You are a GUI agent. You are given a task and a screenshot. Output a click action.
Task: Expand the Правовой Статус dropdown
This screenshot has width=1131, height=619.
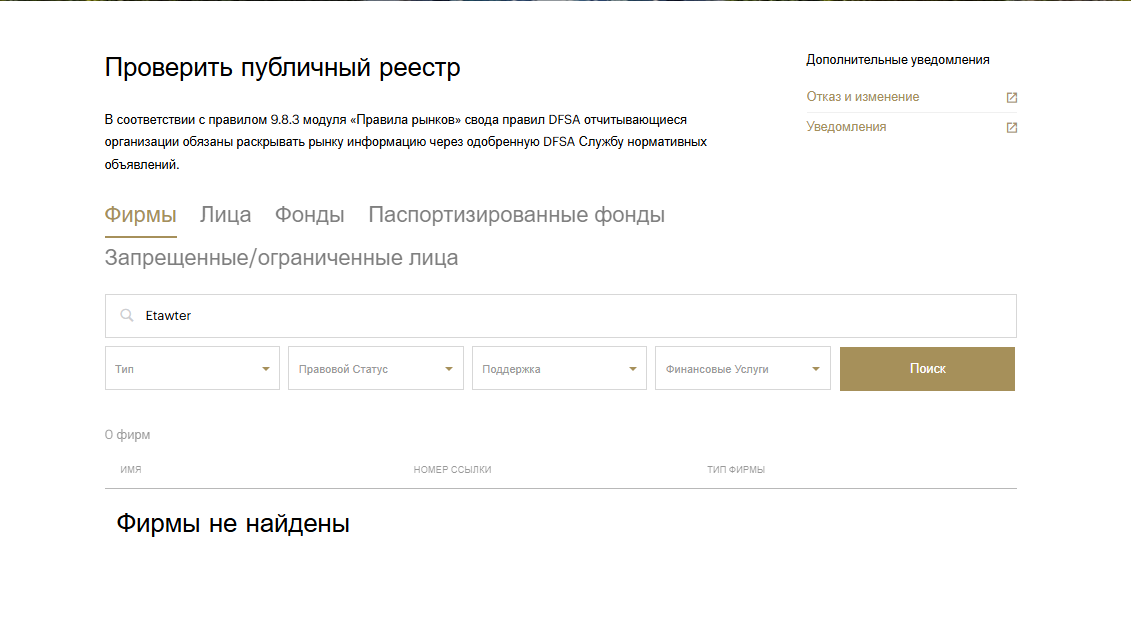coord(376,369)
